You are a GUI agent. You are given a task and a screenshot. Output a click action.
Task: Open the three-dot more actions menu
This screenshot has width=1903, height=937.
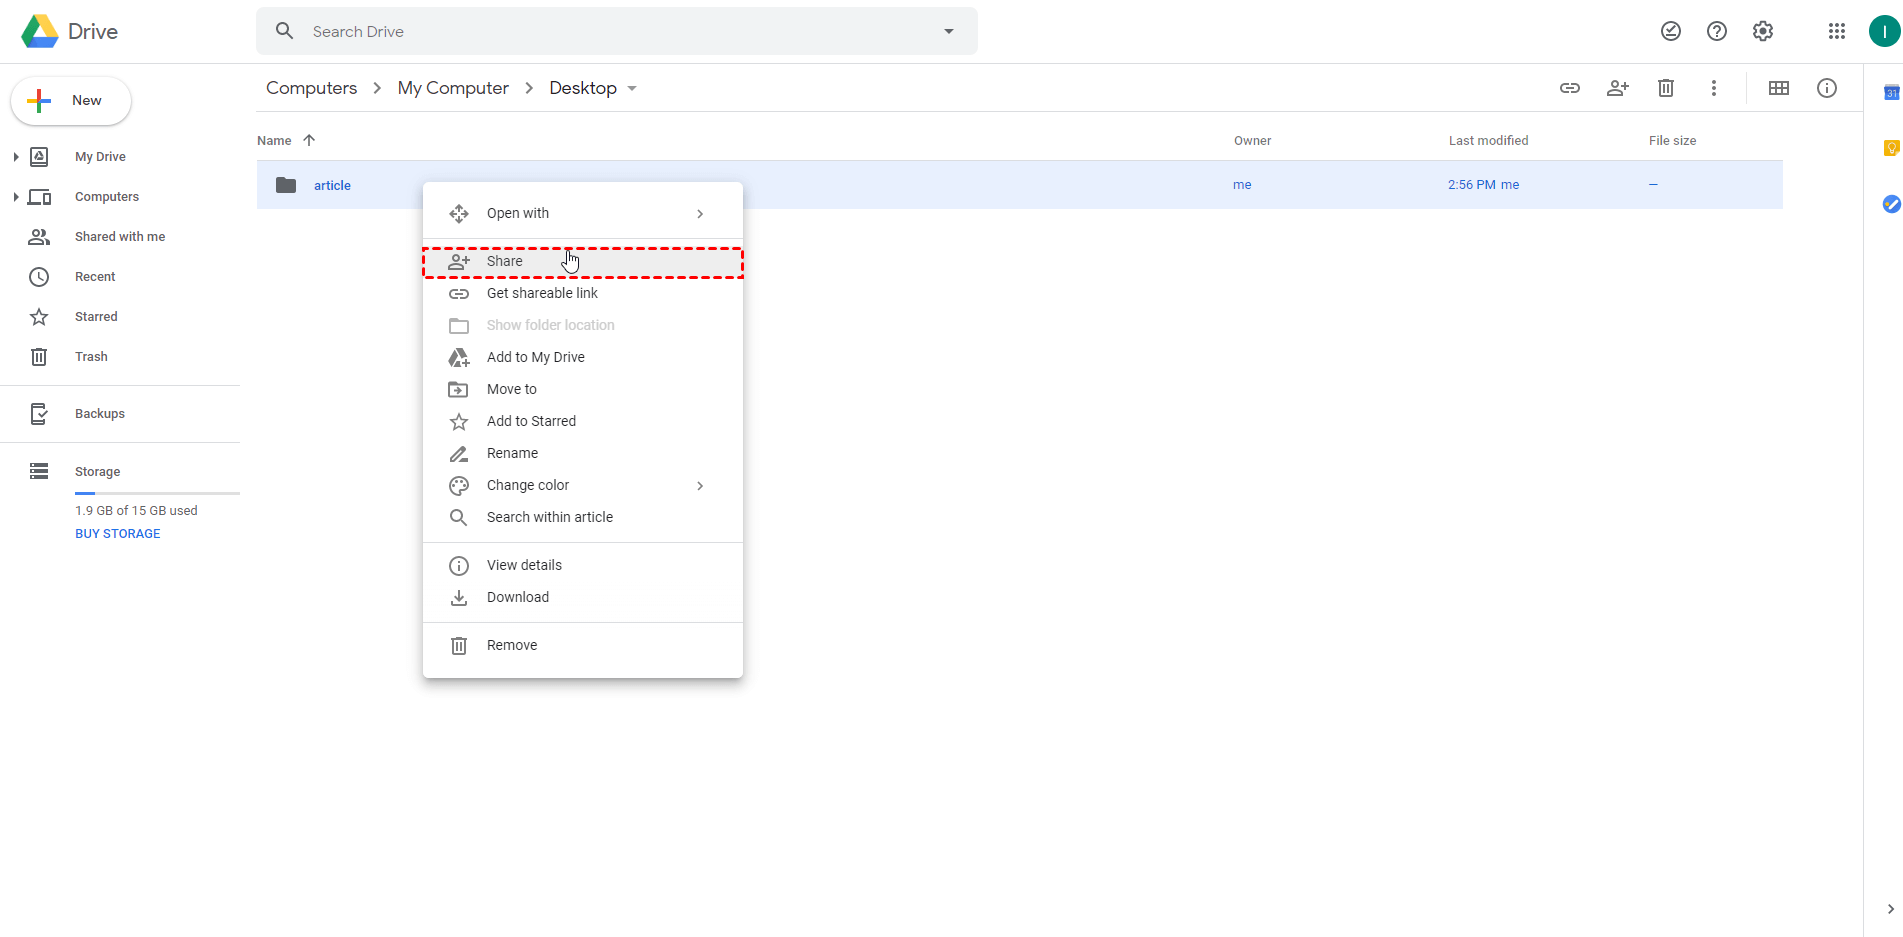pos(1713,88)
